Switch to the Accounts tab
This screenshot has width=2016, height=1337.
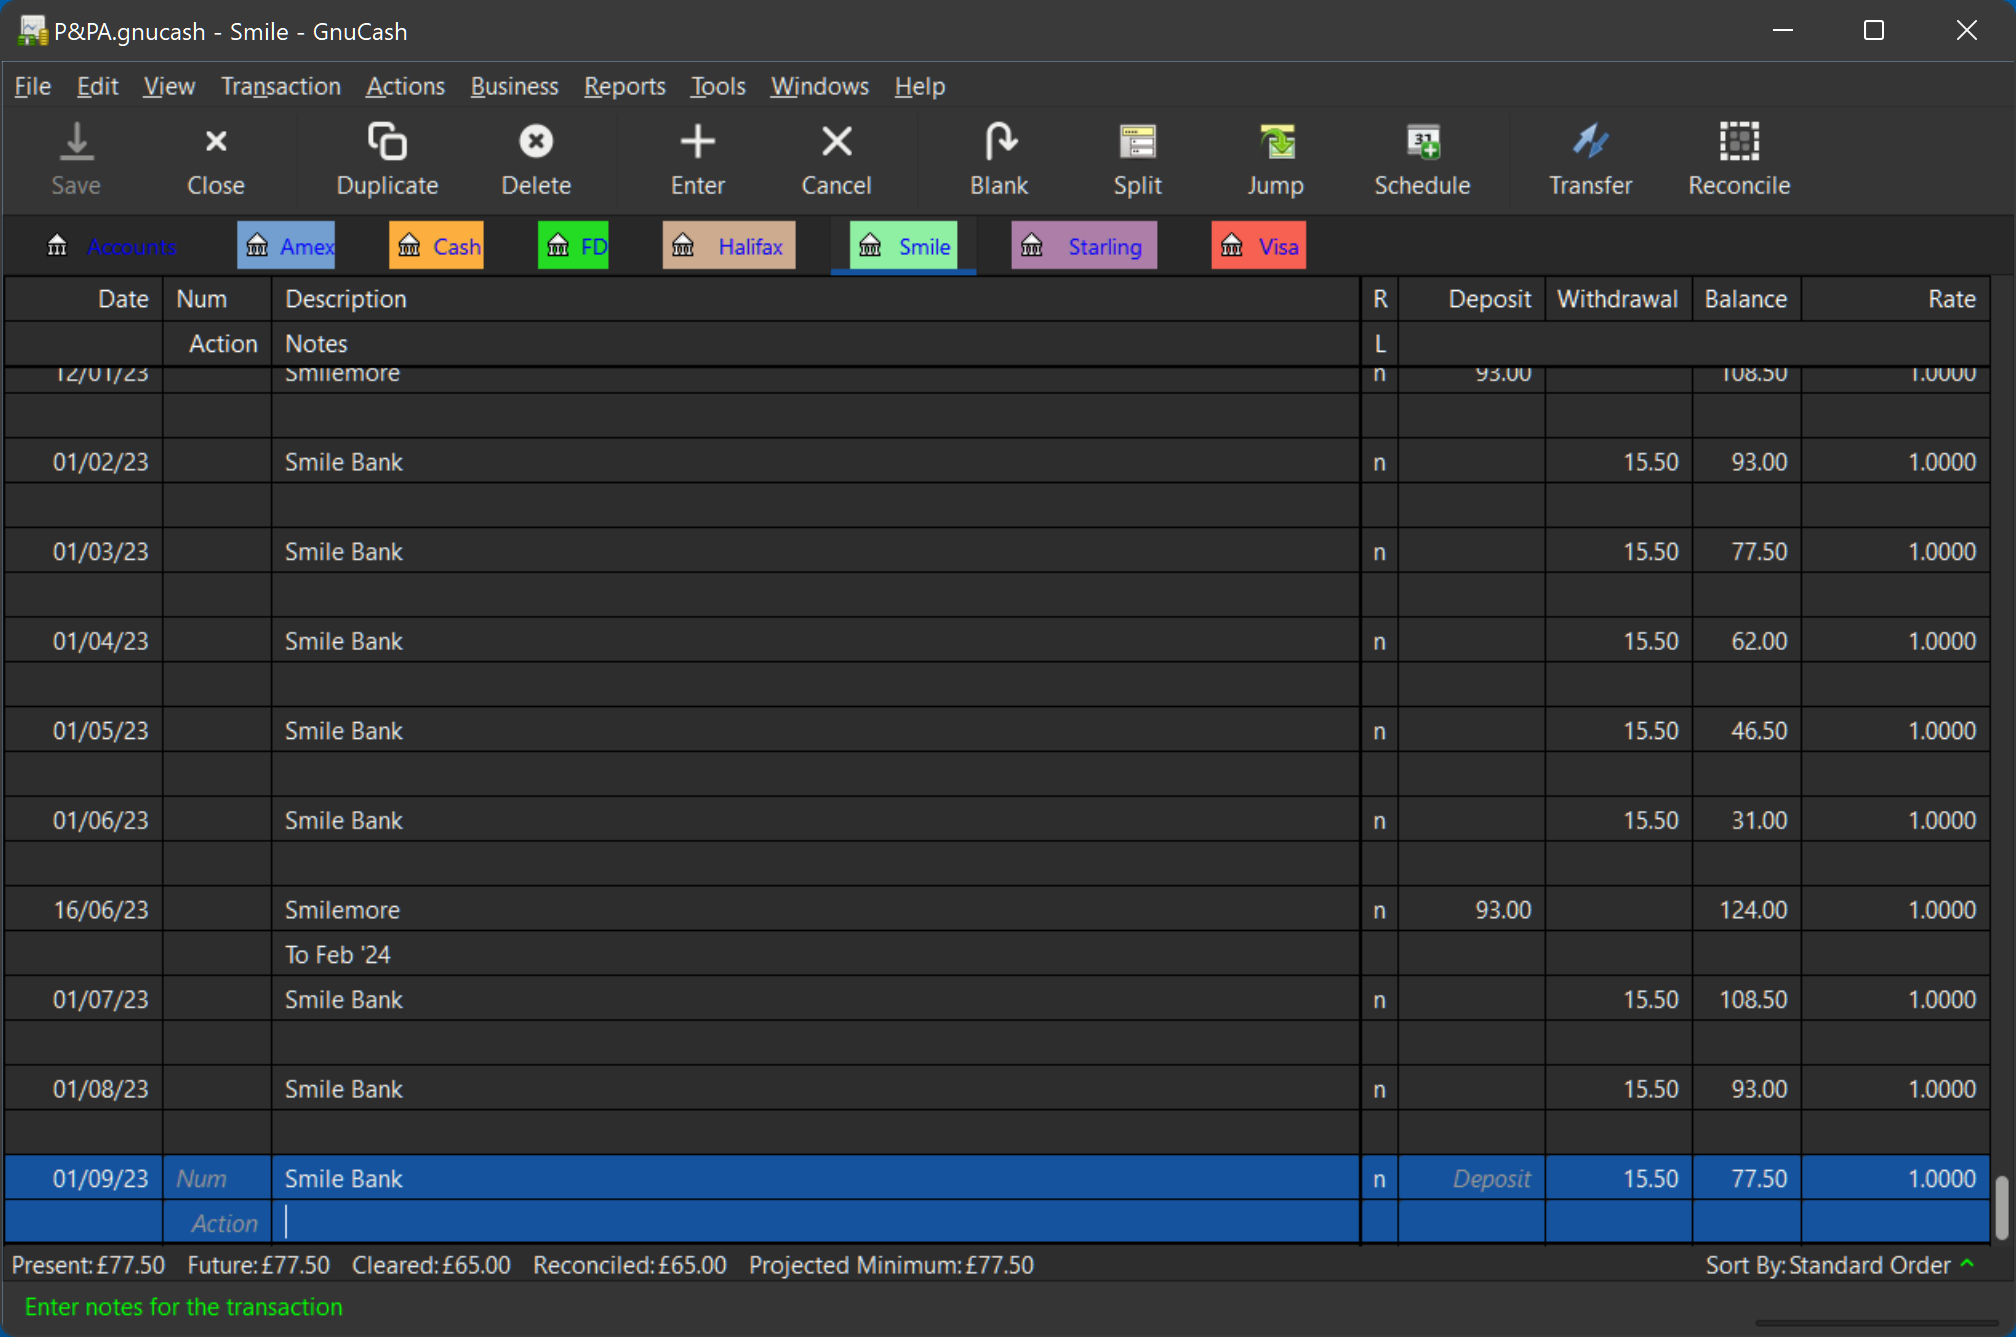pos(112,246)
